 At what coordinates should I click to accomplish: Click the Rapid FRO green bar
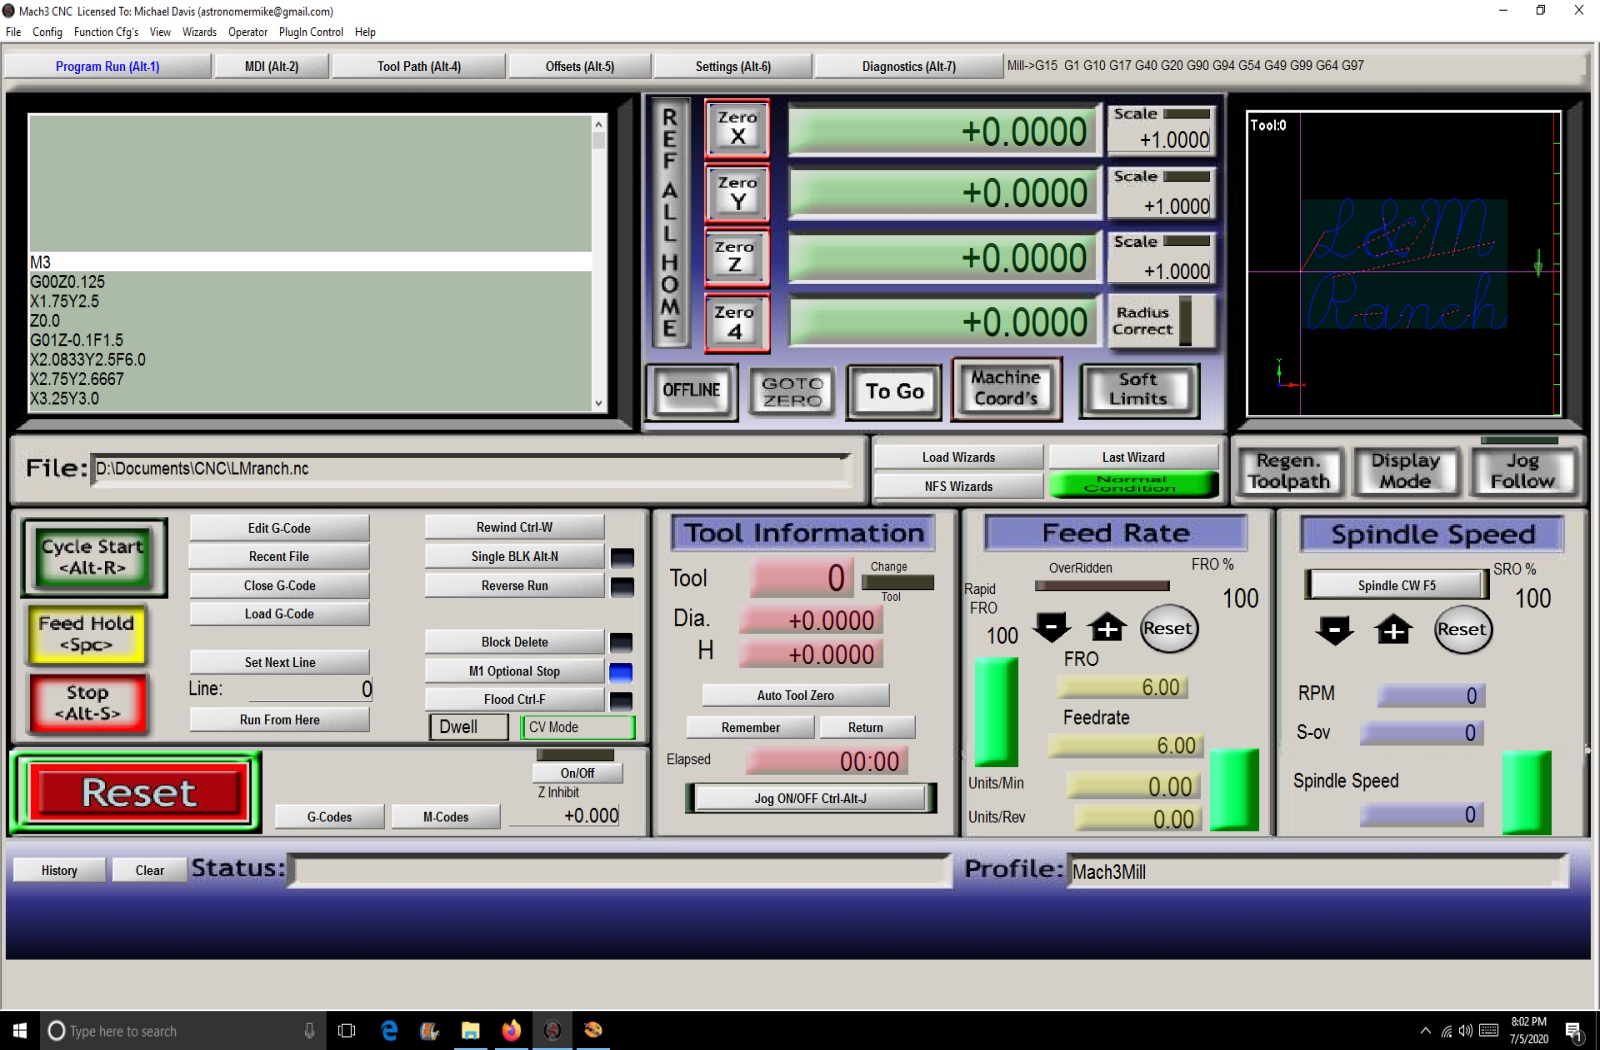click(x=996, y=711)
